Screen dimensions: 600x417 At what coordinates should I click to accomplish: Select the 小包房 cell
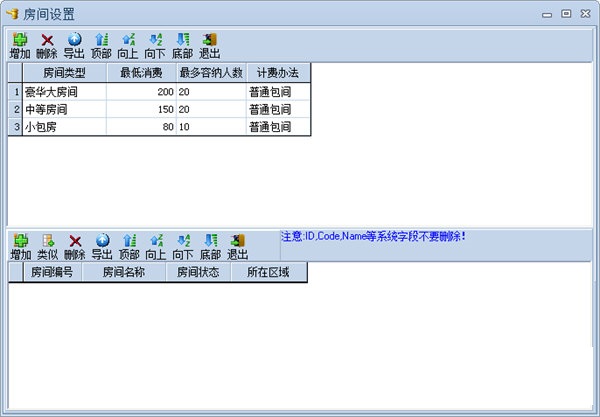click(64, 127)
